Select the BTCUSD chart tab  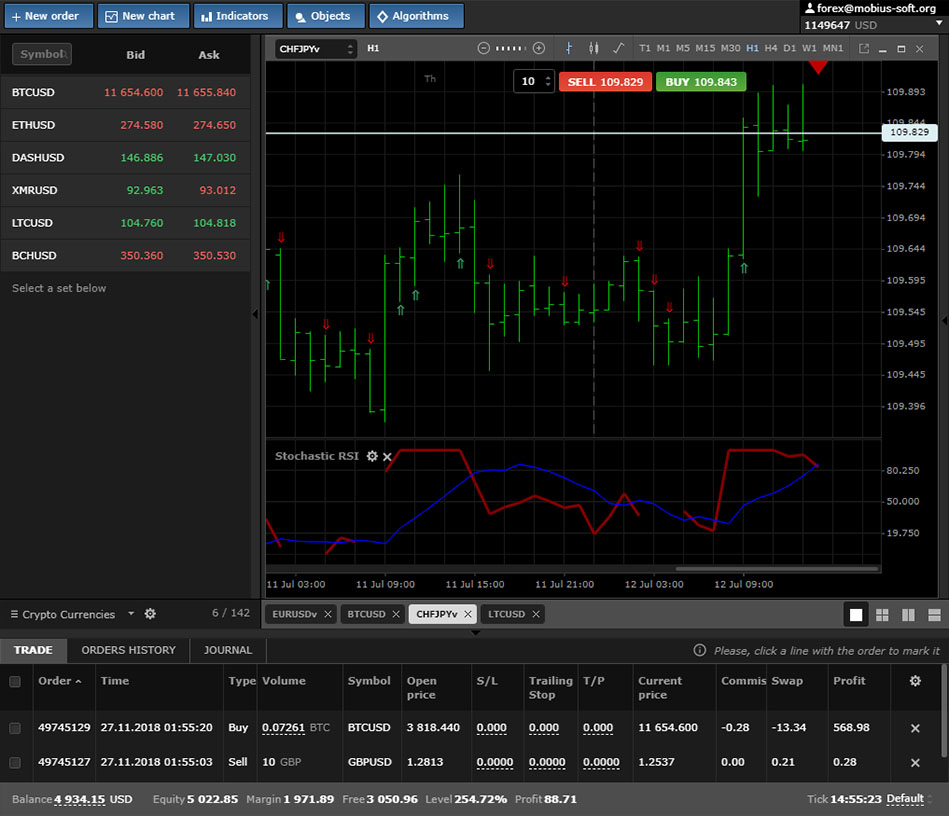pyautogui.click(x=365, y=614)
